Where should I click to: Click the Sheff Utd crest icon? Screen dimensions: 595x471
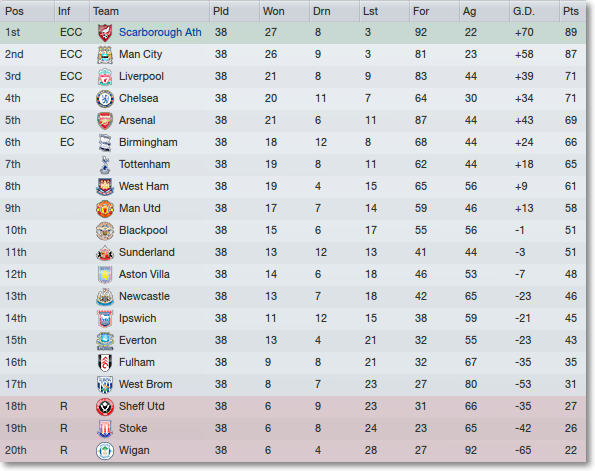(x=105, y=407)
